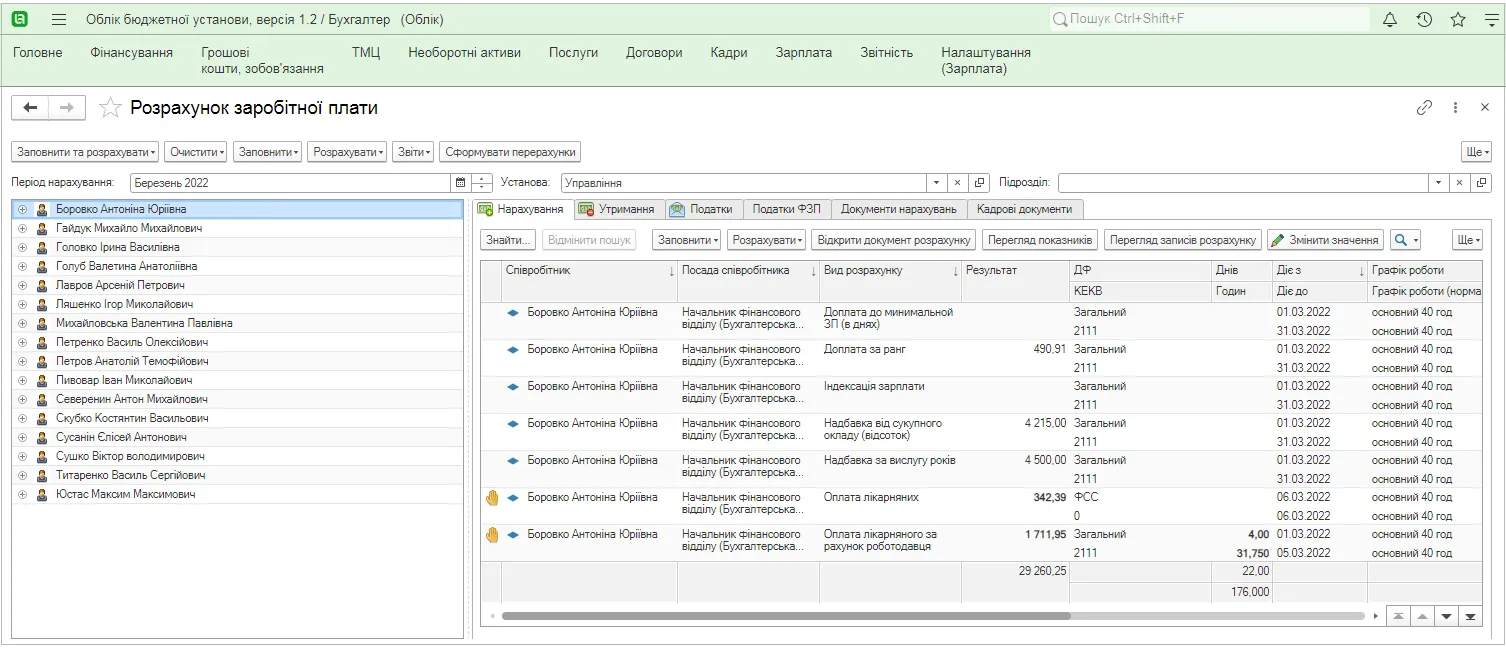Switch to Податки ФЗП tab

(x=786, y=209)
